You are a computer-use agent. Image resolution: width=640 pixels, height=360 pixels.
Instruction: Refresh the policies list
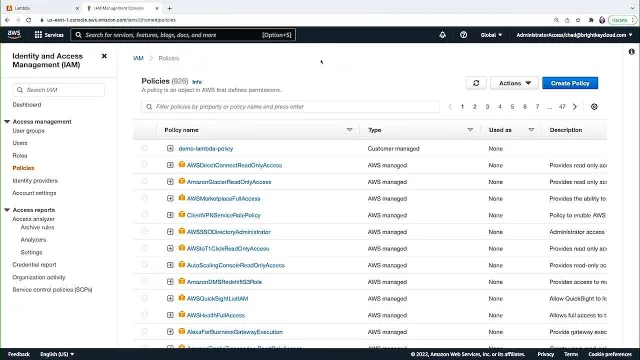(476, 83)
